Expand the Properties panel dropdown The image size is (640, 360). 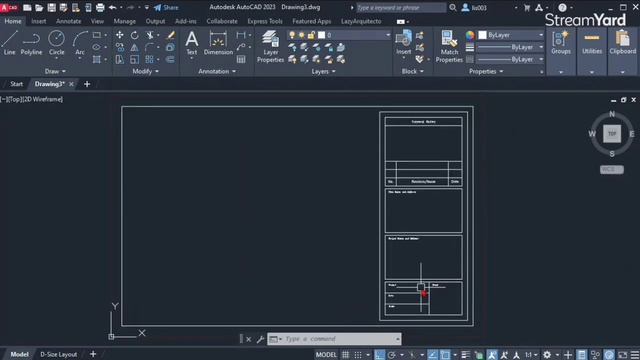pos(486,71)
